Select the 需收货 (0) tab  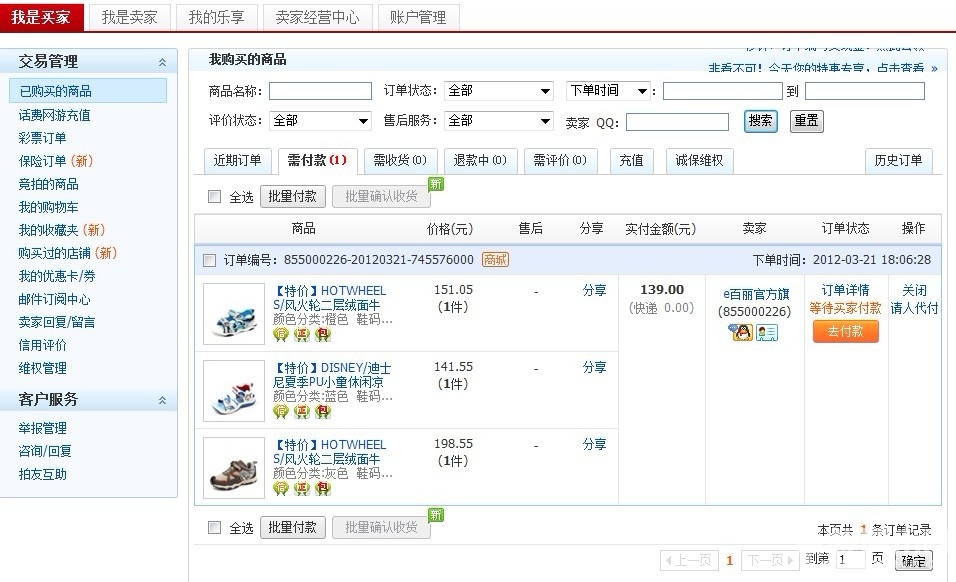(x=400, y=160)
